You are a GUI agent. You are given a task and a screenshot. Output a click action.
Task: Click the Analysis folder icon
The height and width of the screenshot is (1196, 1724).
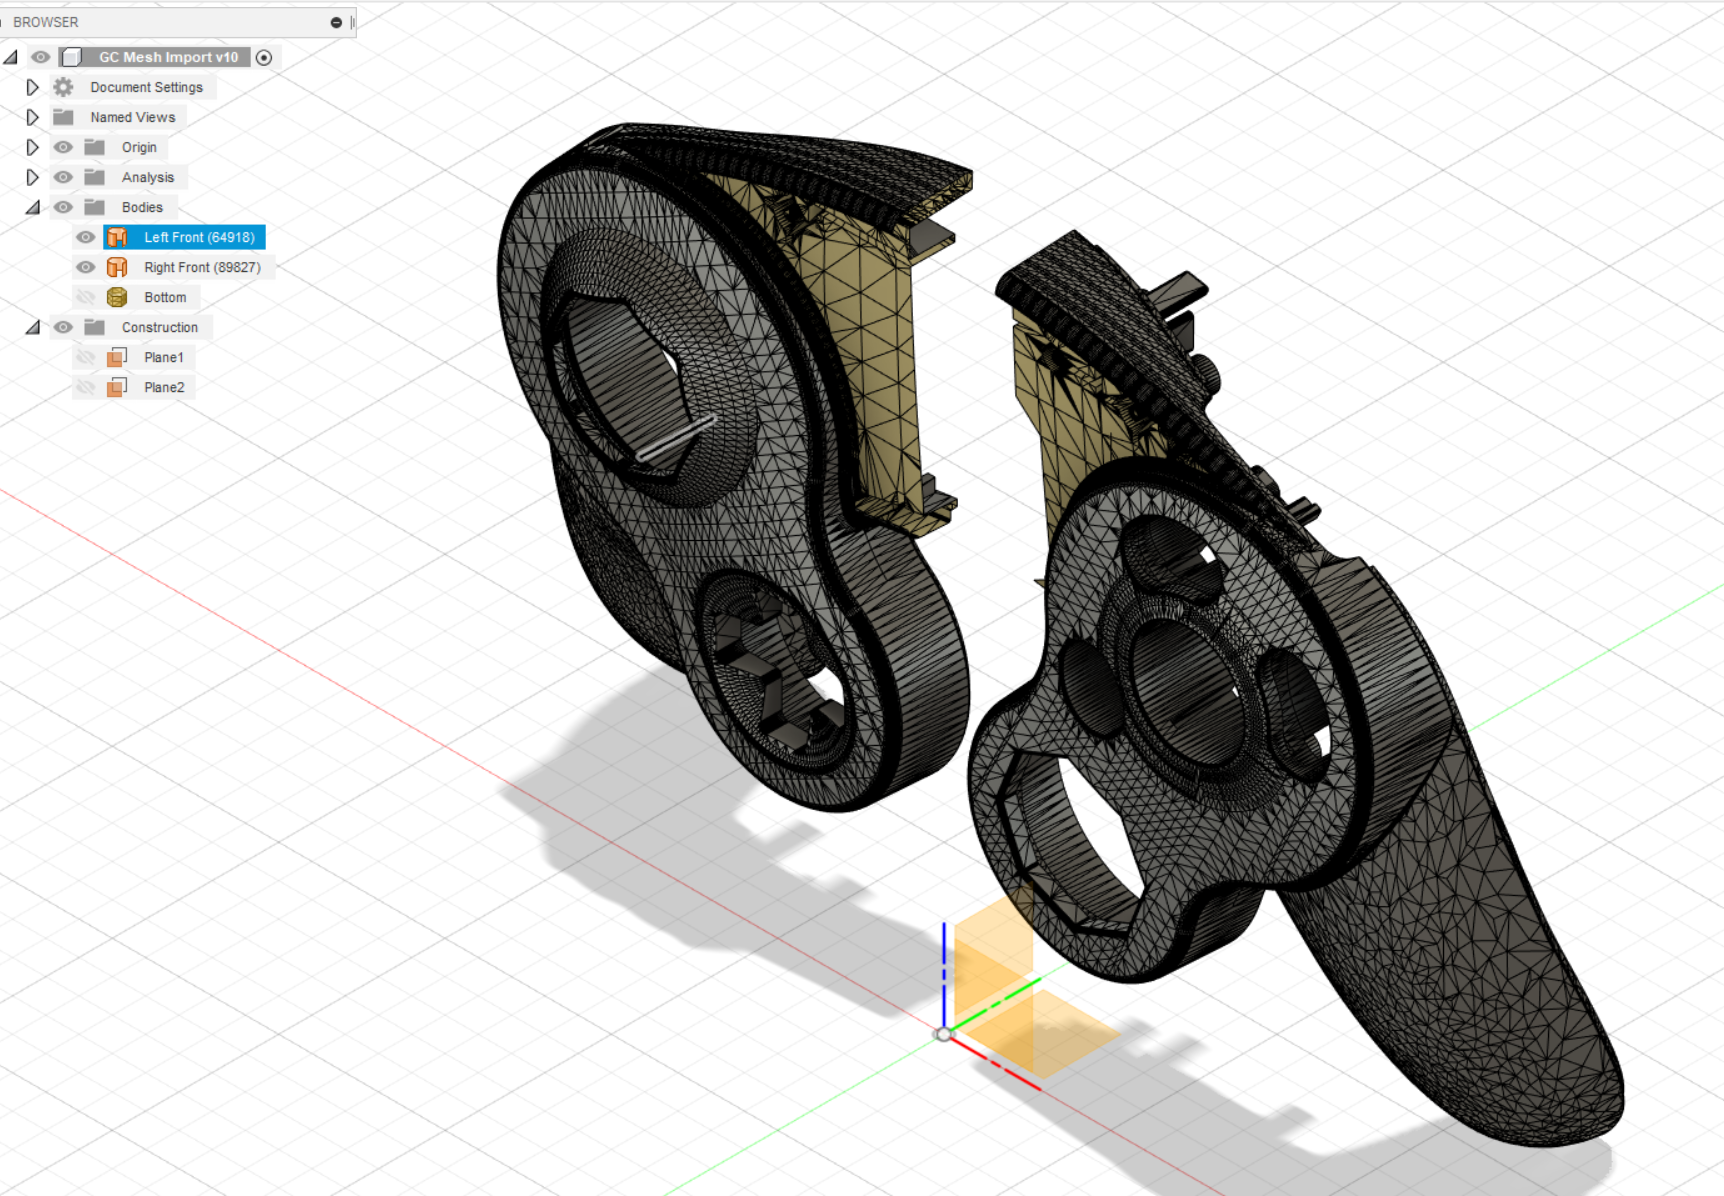point(95,177)
